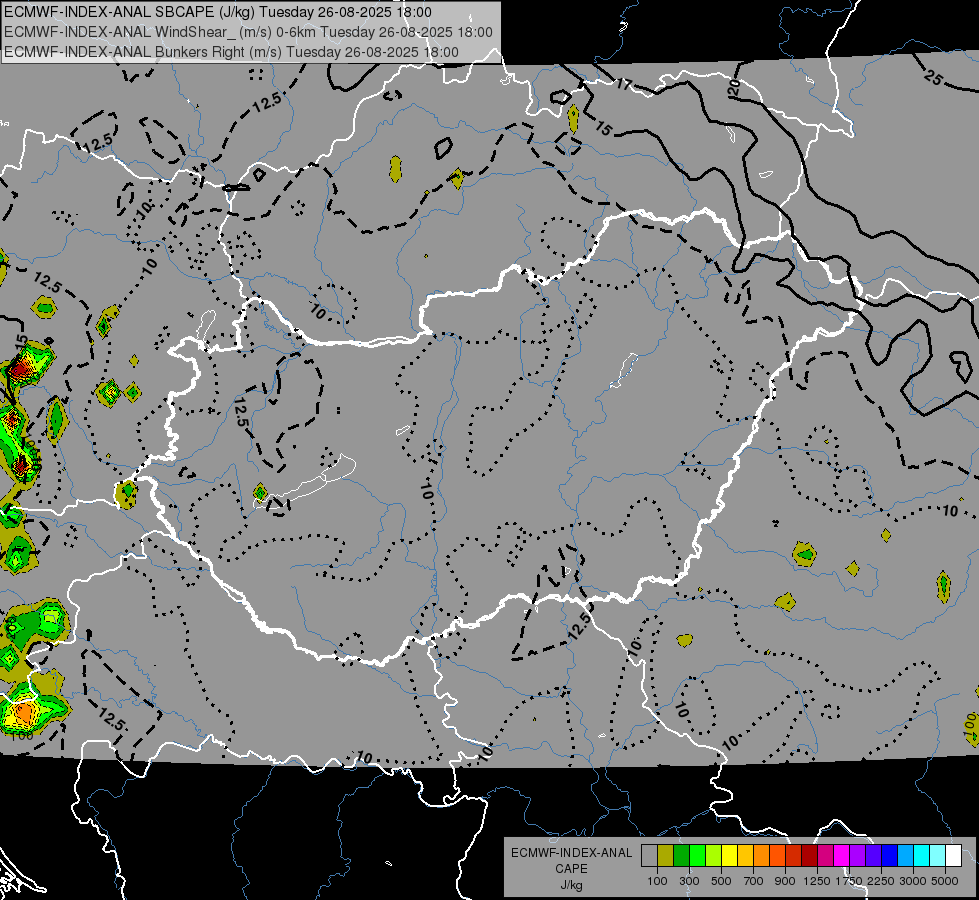
Task: Pick the amber swatch before the 700 tick
Action: [745, 856]
